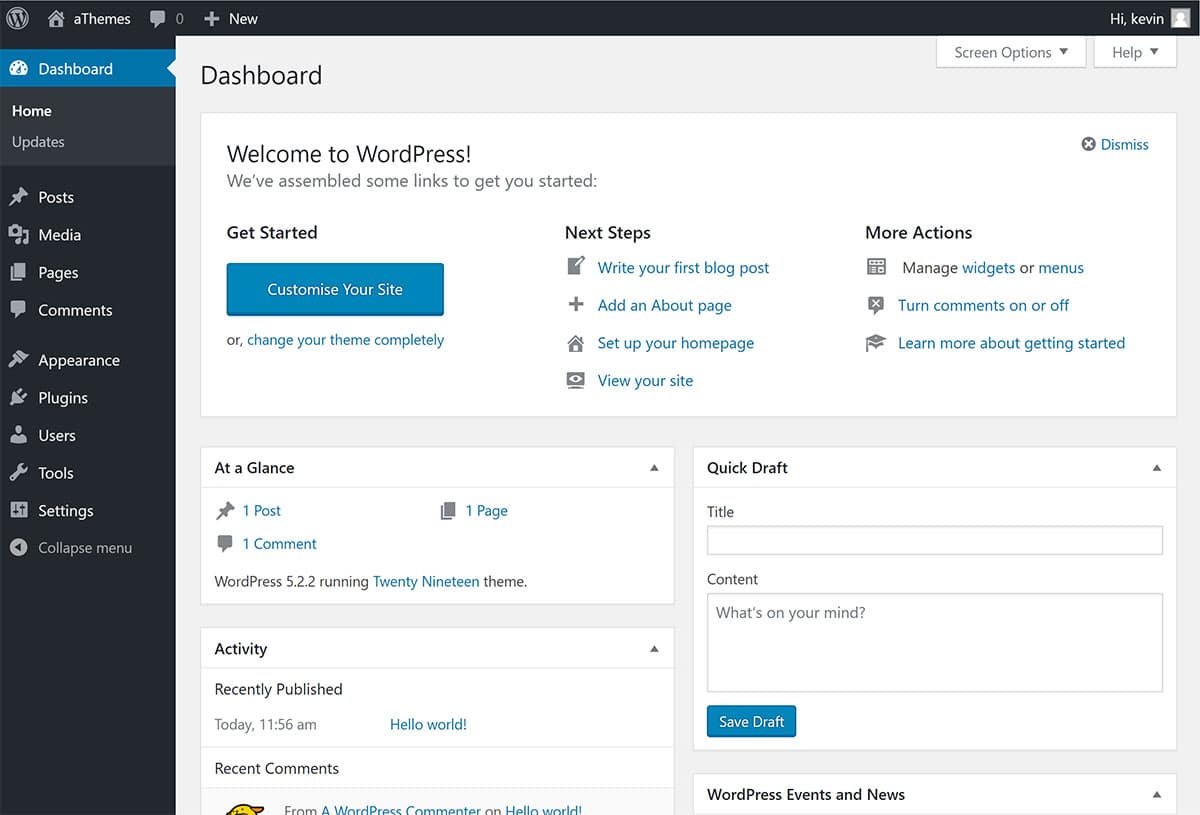Click the plus icon beside Add an About page

click(576, 305)
